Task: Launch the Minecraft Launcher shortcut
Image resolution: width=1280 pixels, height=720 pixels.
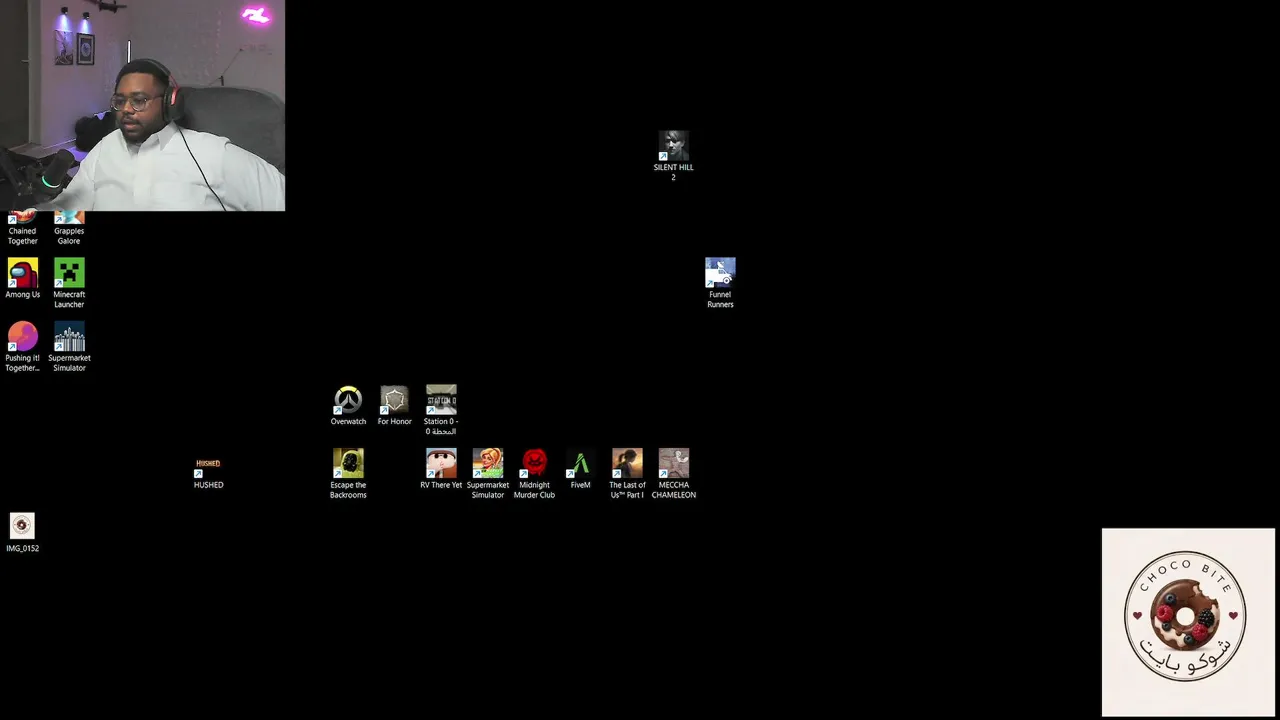Action: click(x=69, y=283)
